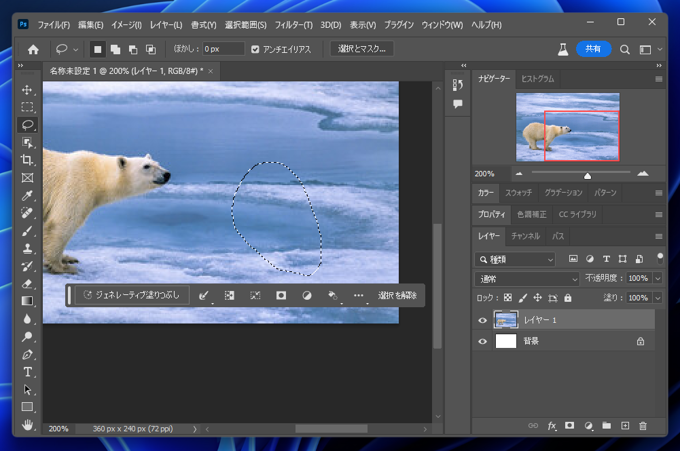680x451 pixels.
Task: Toggle the アンチエイリアス checkbox
Action: coord(255,48)
